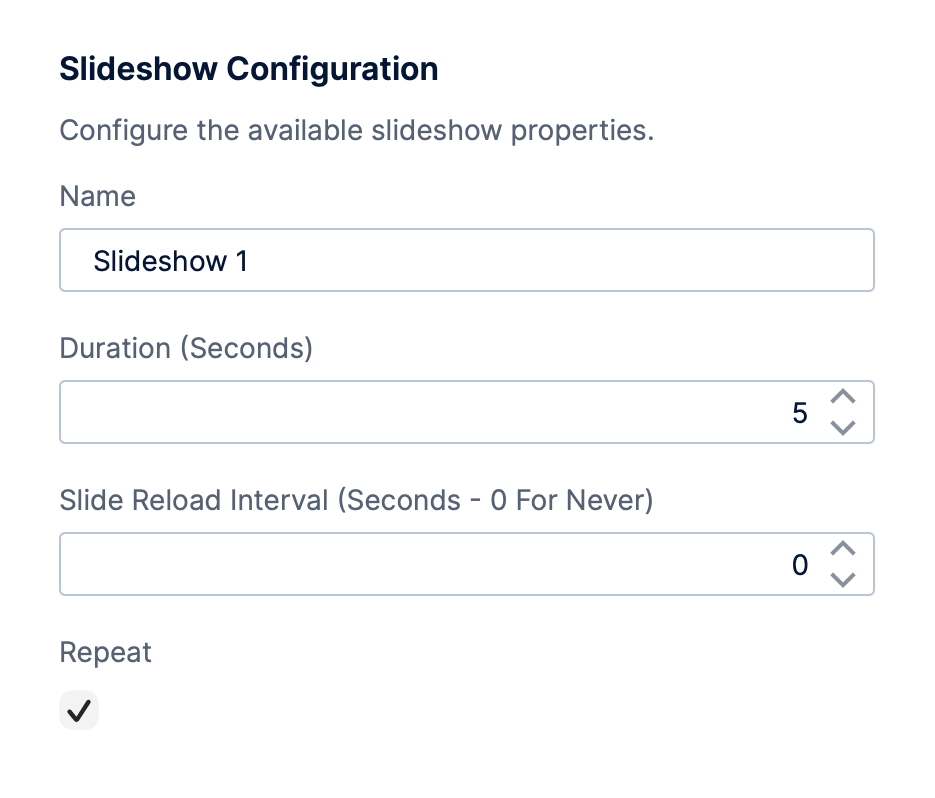This screenshot has height=798, width=935.
Task: Click the Duration (Seconds) label
Action: tap(186, 348)
